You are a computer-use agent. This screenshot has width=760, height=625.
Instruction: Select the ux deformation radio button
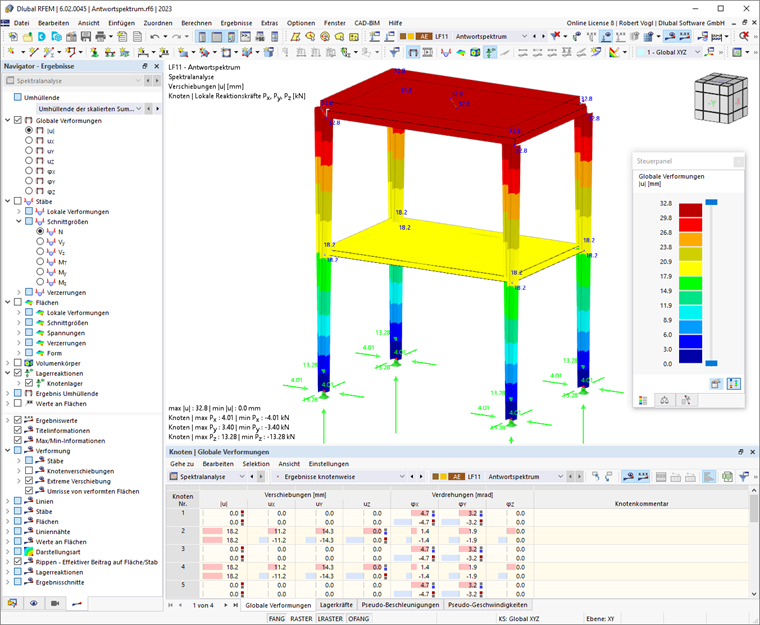coord(29,141)
